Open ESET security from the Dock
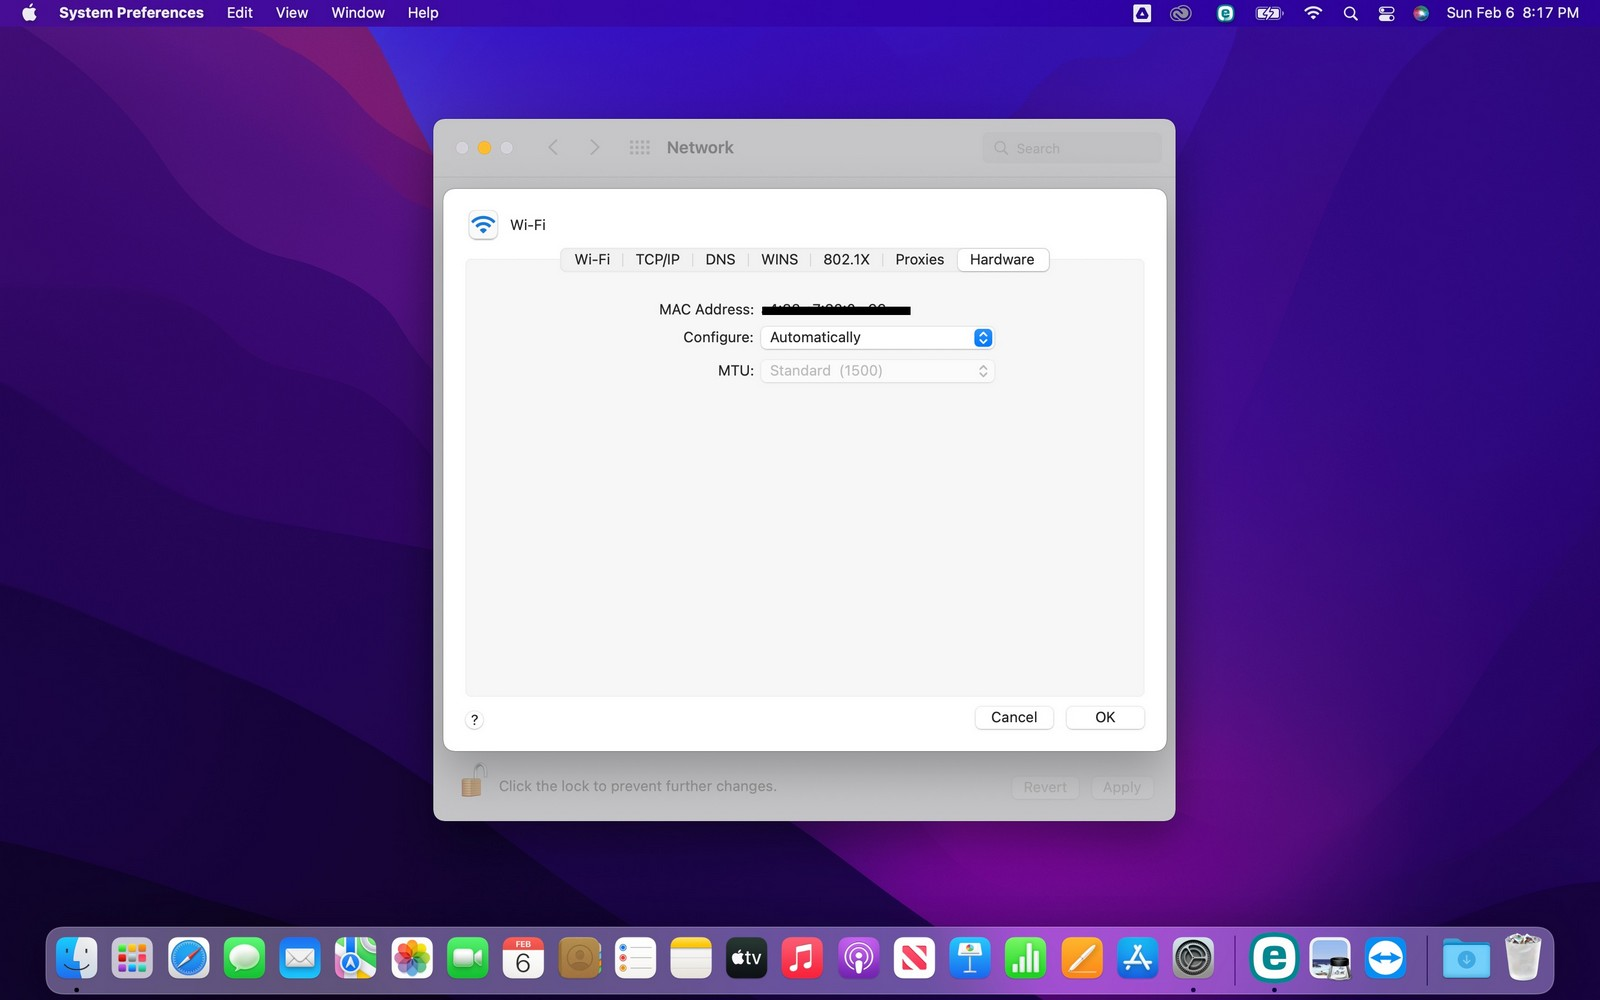 (1274, 958)
